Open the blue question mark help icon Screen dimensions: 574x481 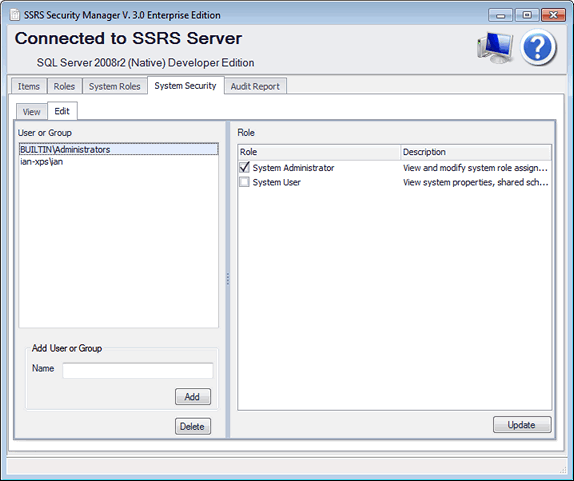coord(538,48)
